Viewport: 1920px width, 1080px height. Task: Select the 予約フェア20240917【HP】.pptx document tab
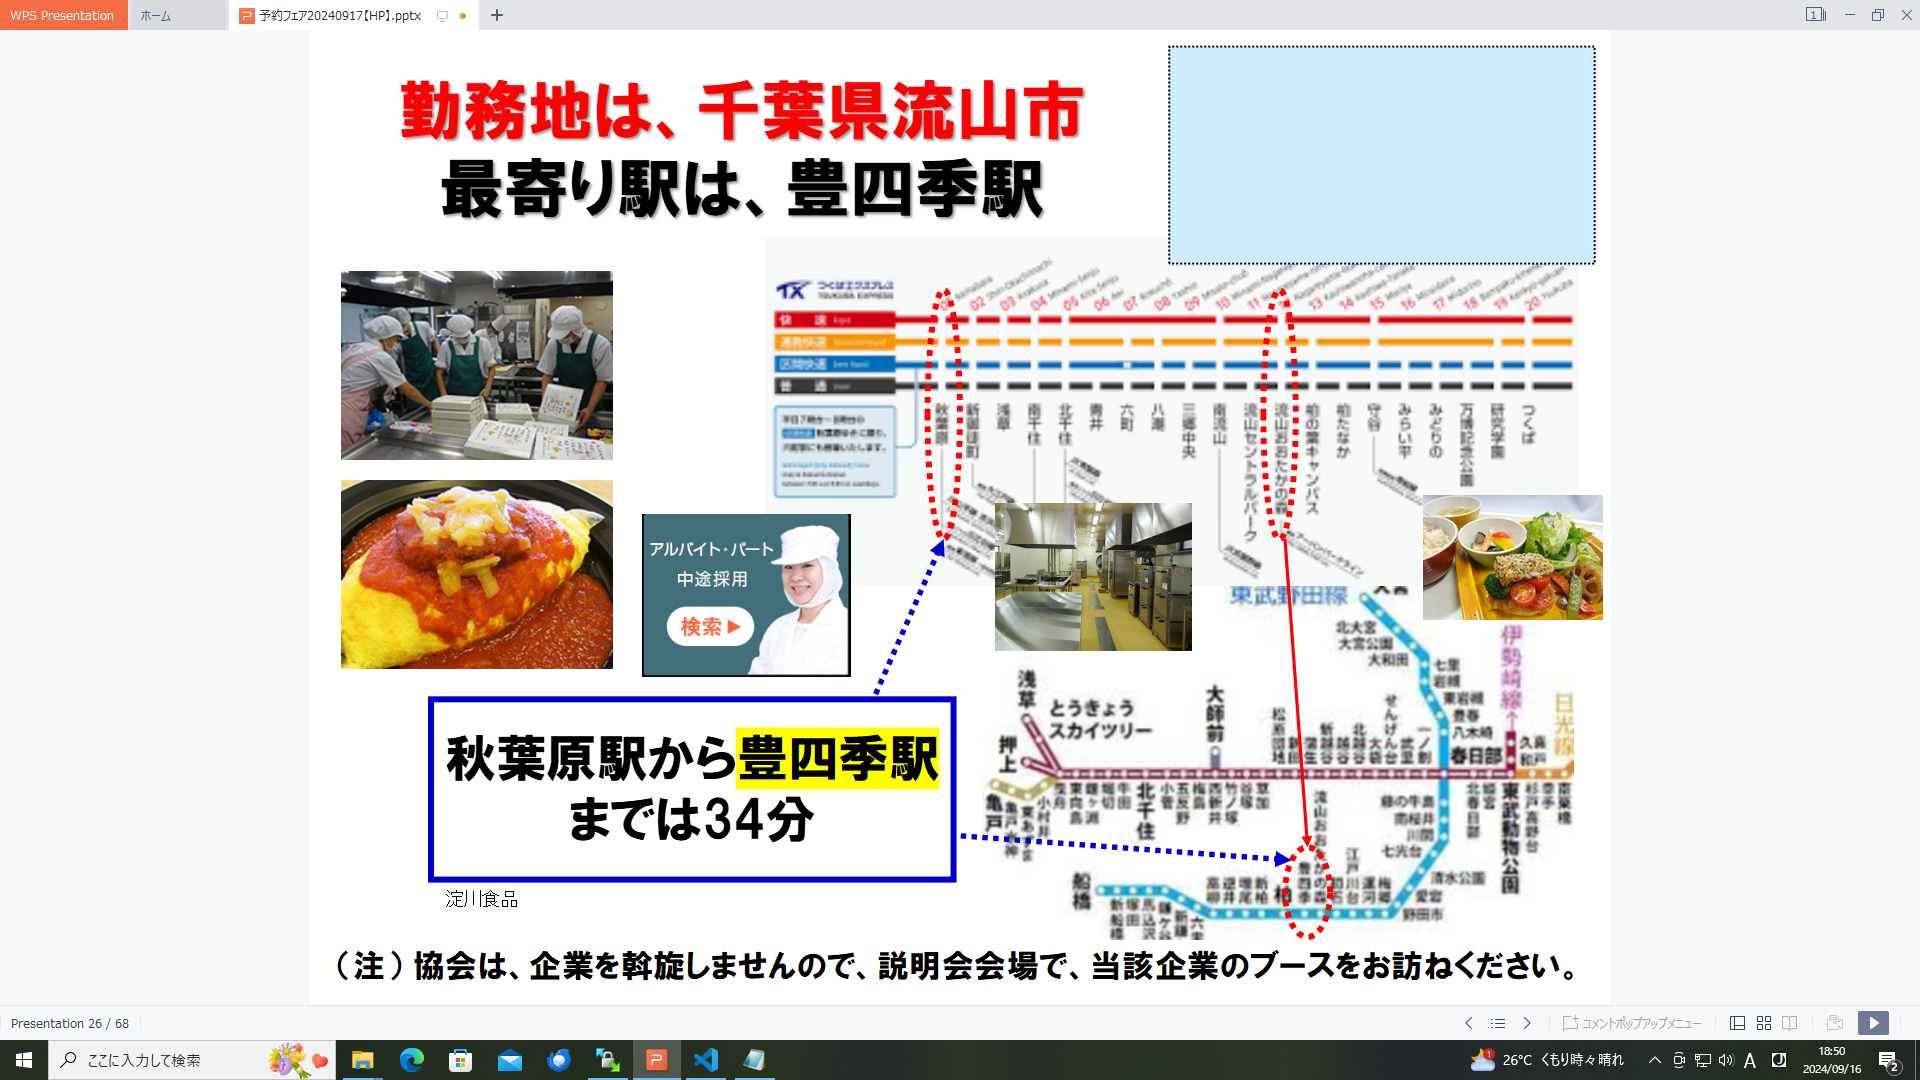pos(339,15)
